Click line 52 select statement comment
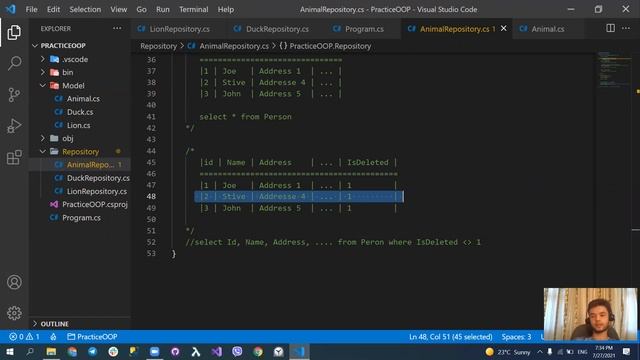The height and width of the screenshot is (360, 640). coord(333,242)
